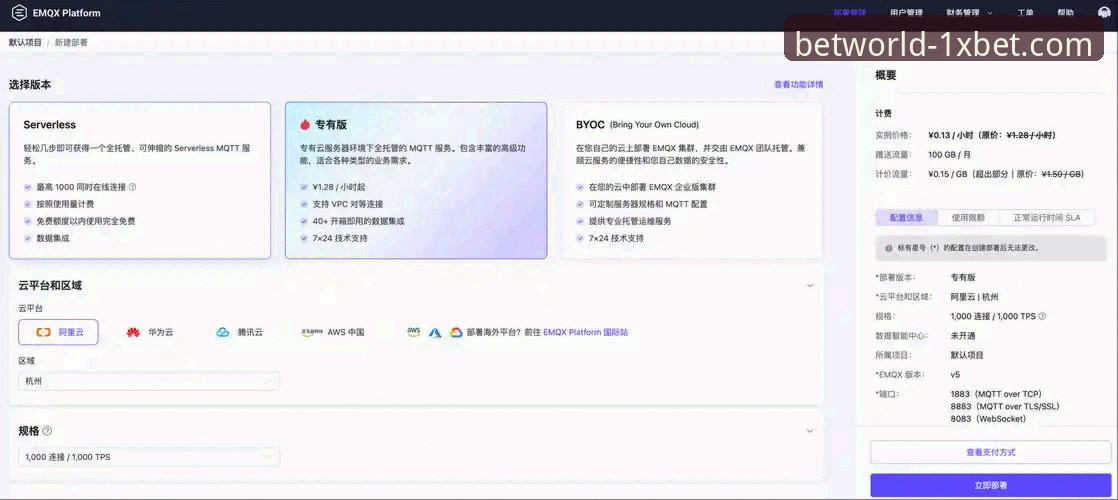Switch to the 配置信息 tab
This screenshot has height=500, width=1118.
(906, 218)
